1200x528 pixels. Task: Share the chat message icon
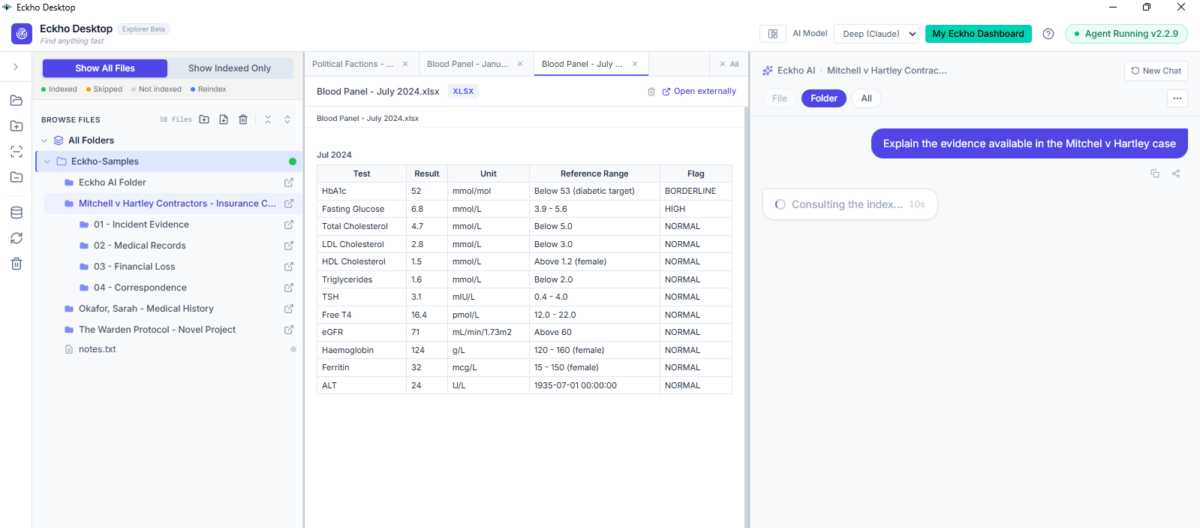[x=1176, y=173]
